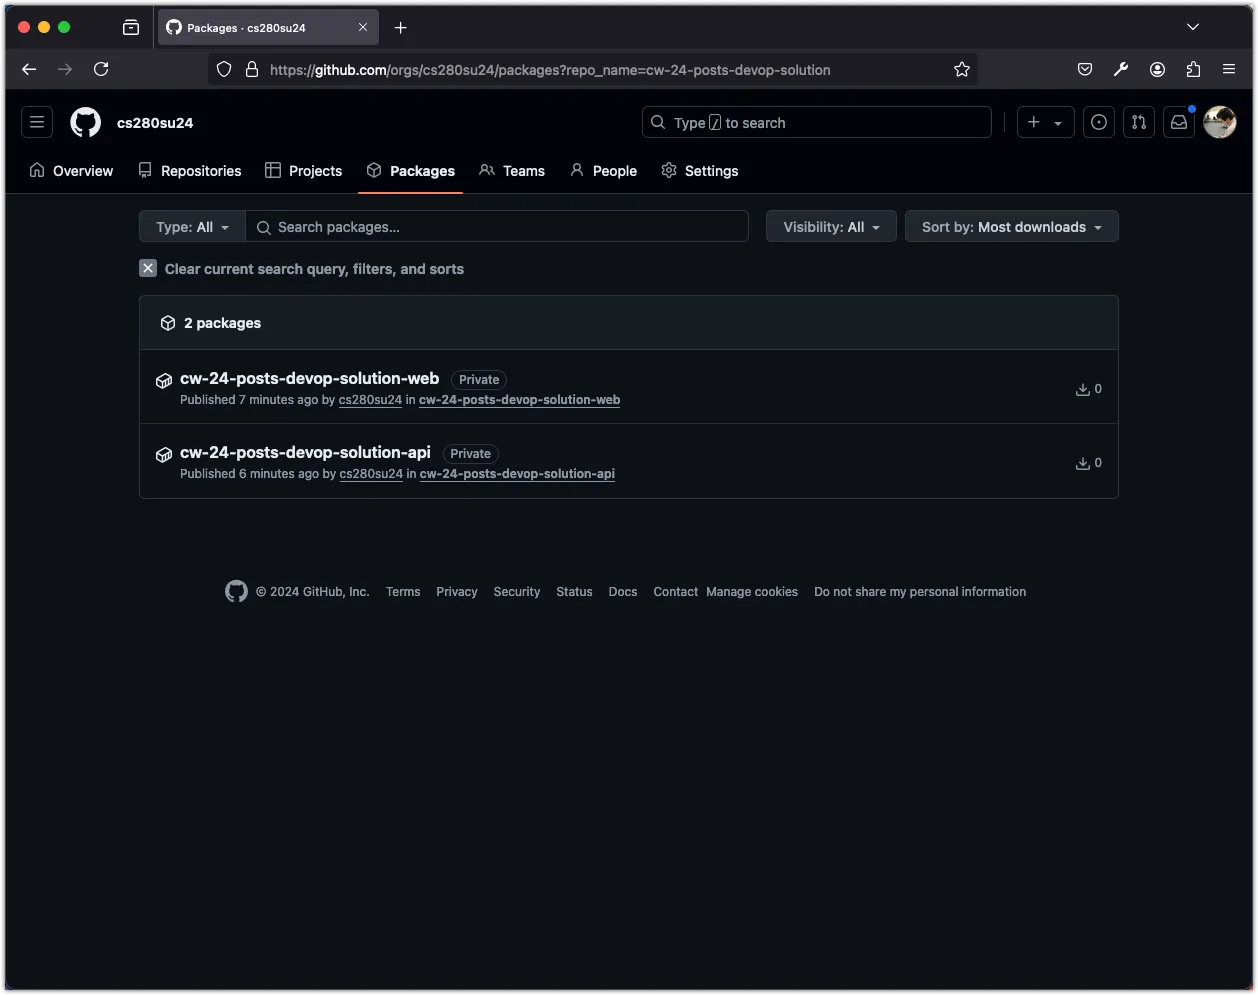Select the Packages · cs280su24 browser tab
This screenshot has height=995, width=1258.
(x=268, y=27)
